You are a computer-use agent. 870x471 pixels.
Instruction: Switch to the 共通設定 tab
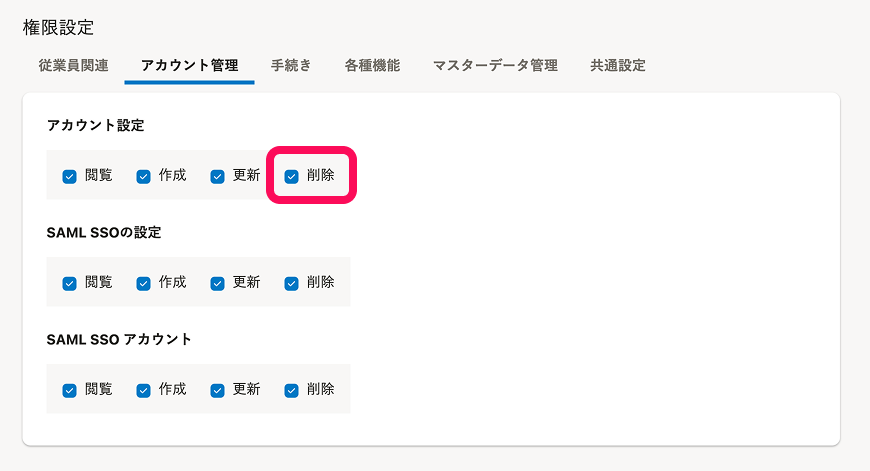[x=617, y=66]
